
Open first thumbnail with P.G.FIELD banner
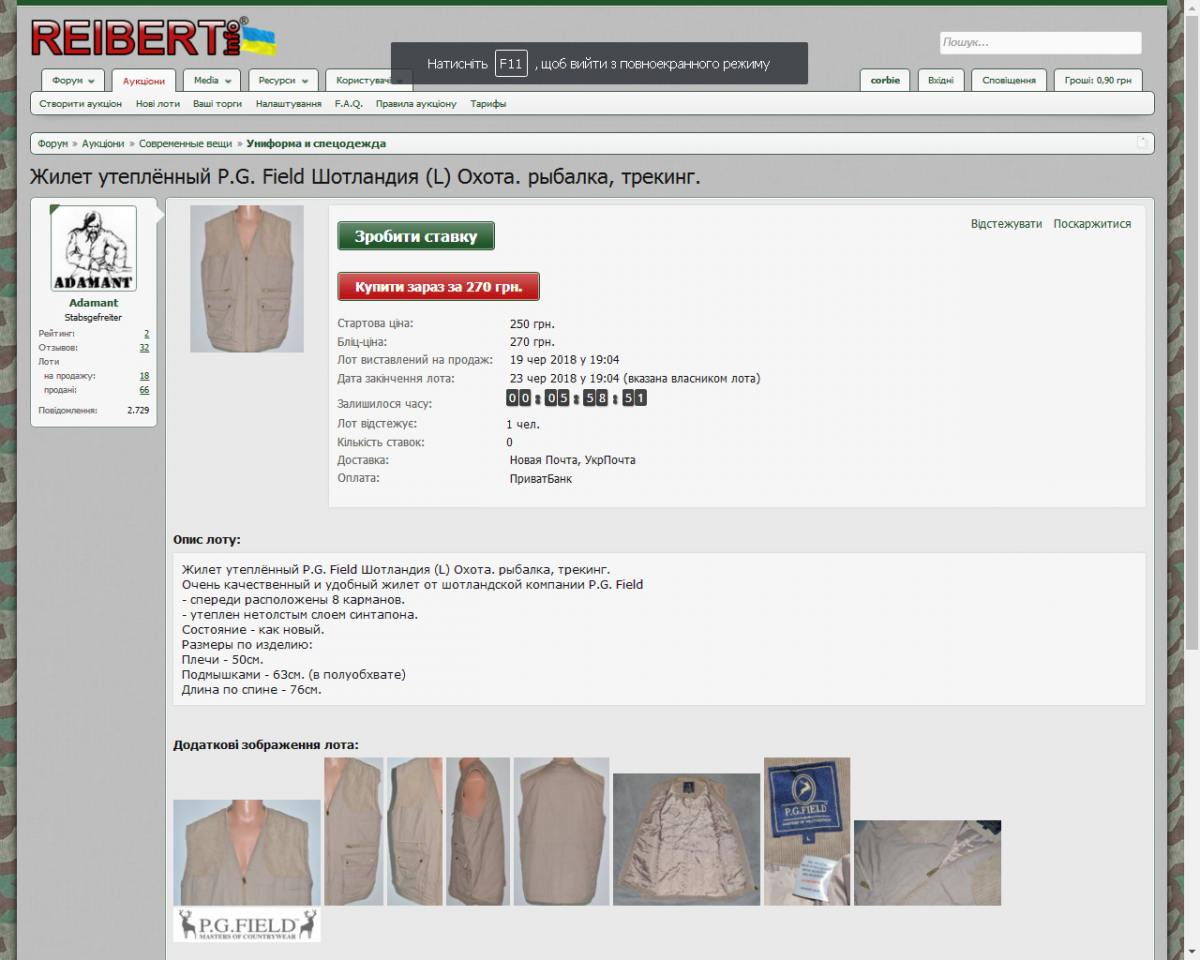click(247, 871)
